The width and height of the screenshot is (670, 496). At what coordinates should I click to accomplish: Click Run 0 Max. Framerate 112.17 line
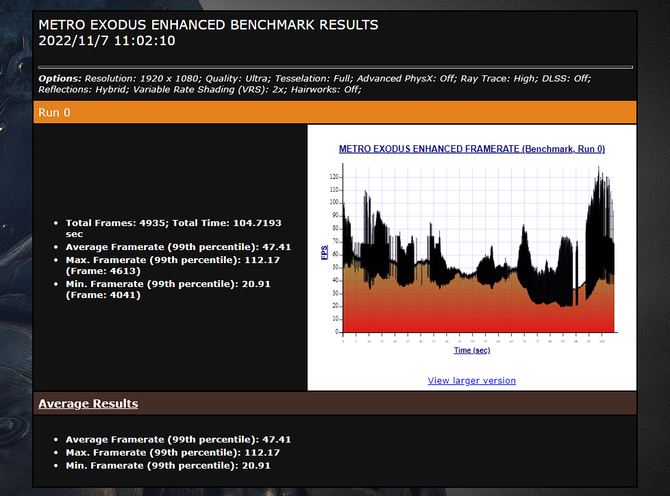pos(173,265)
